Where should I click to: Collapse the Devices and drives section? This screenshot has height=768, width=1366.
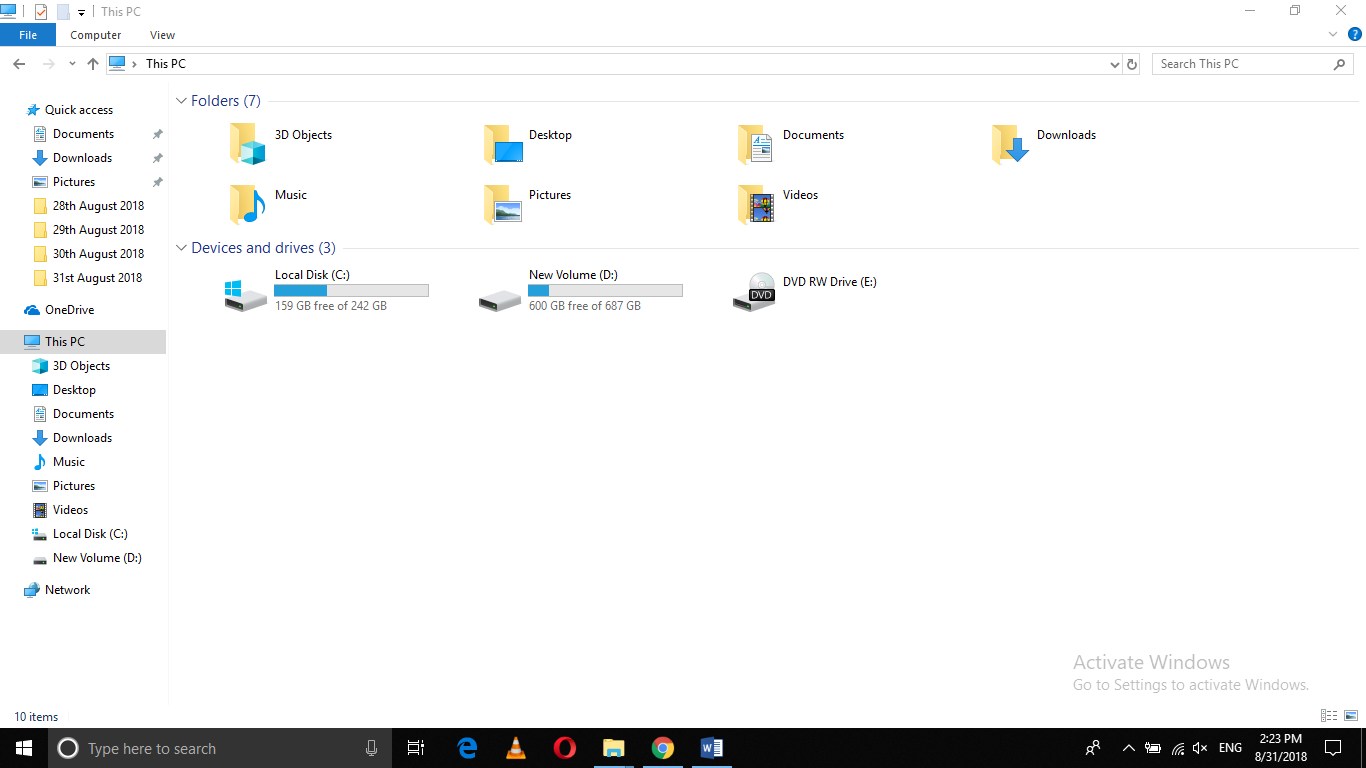[x=181, y=247]
